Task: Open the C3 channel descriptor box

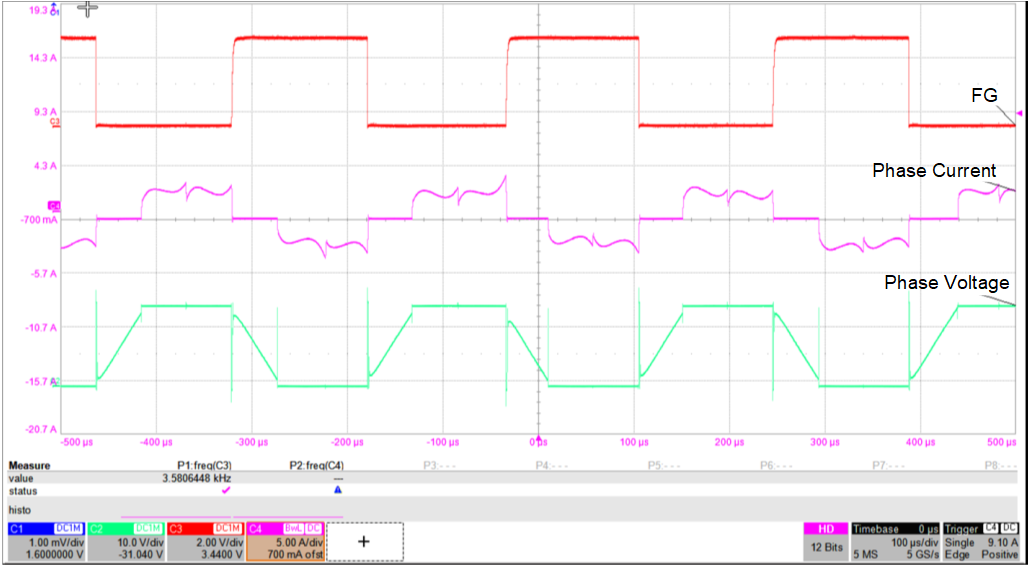Action: (x=205, y=541)
